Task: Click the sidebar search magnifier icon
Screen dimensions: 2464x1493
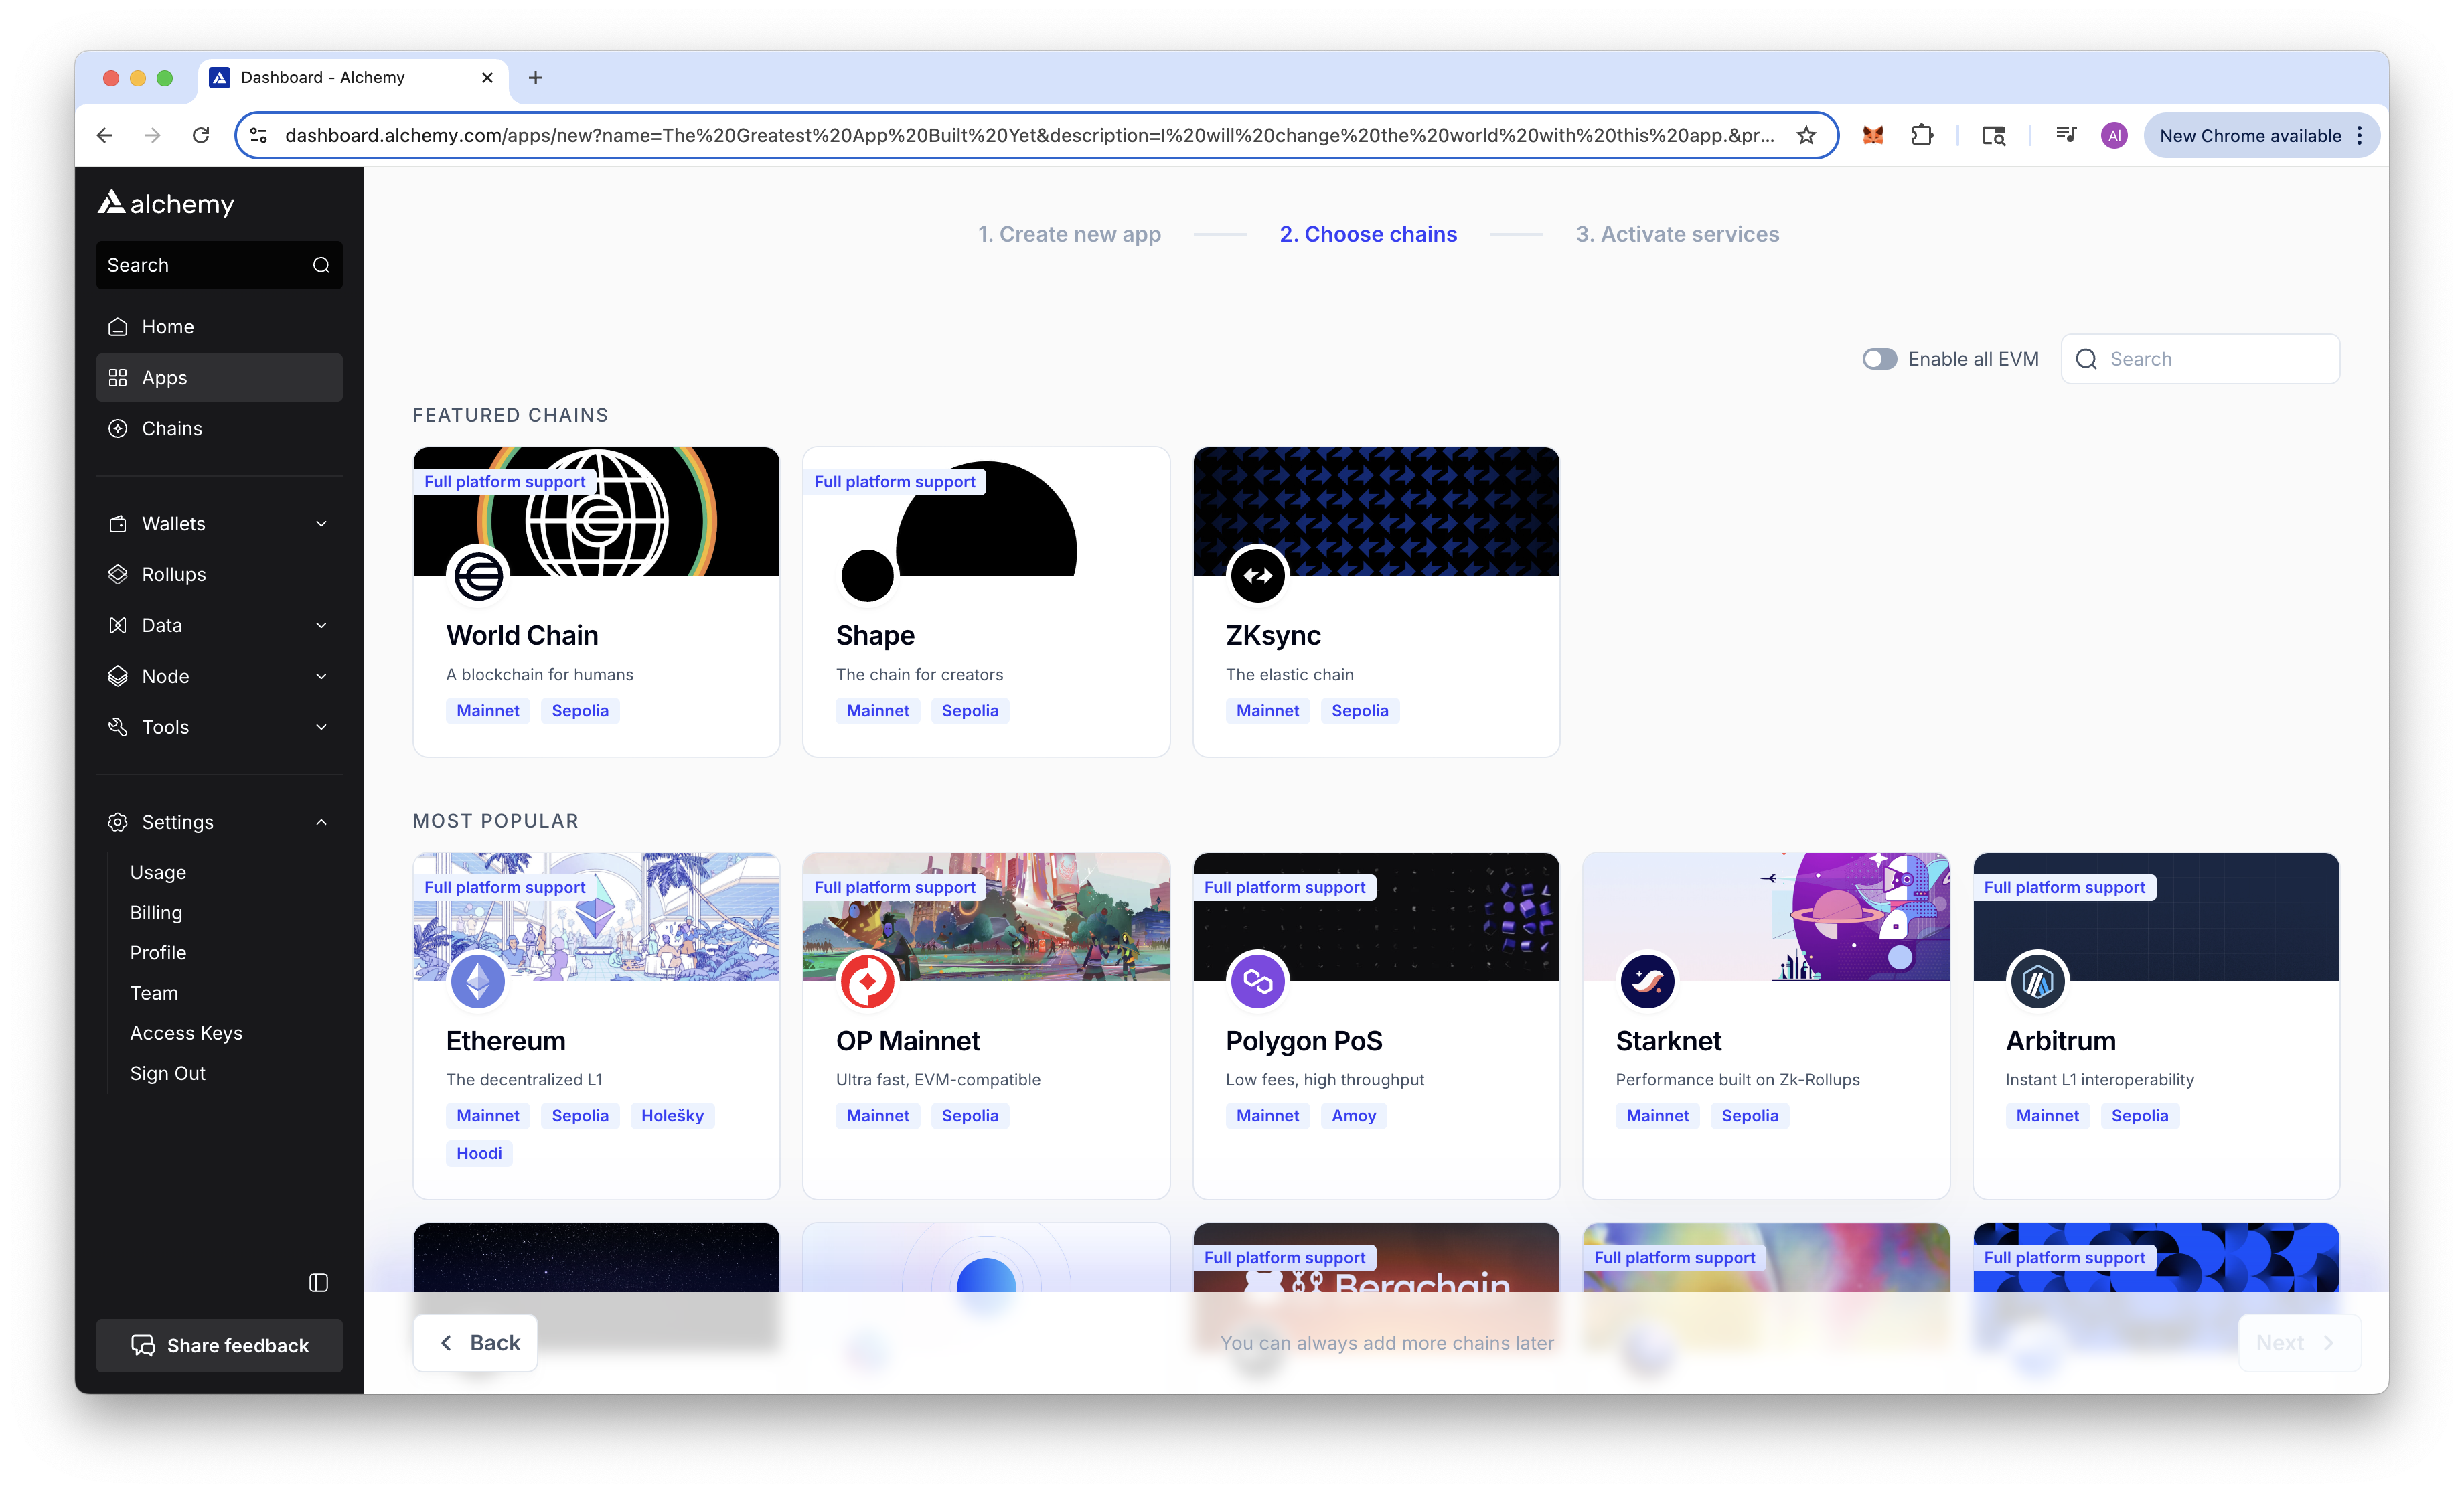Action: (321, 265)
